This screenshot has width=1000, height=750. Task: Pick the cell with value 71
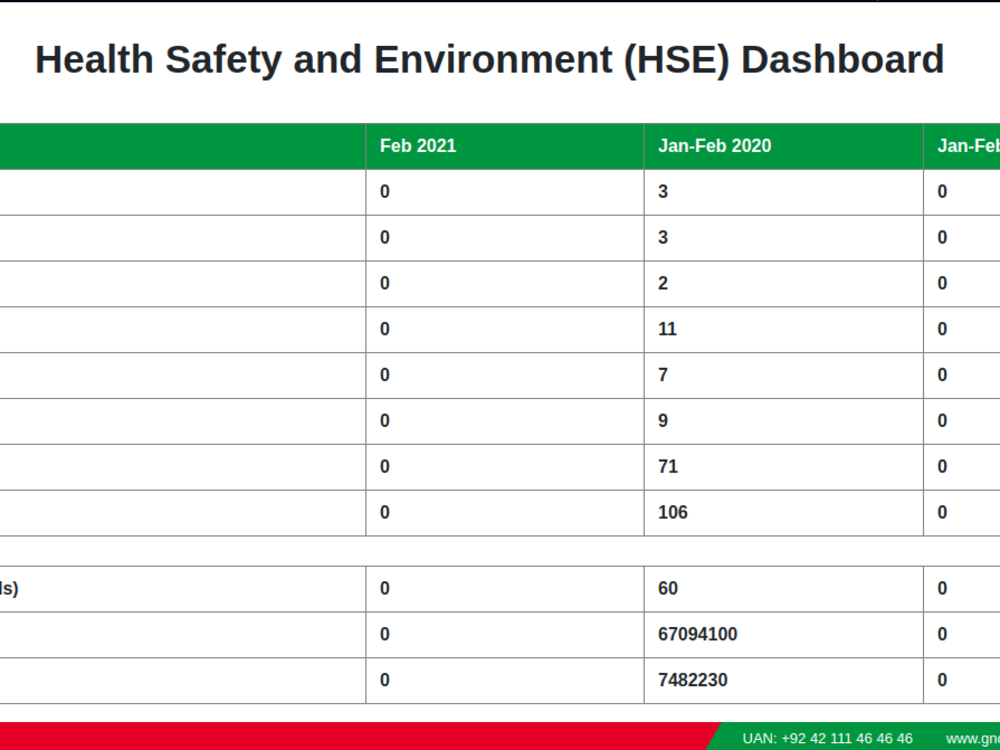click(784, 467)
